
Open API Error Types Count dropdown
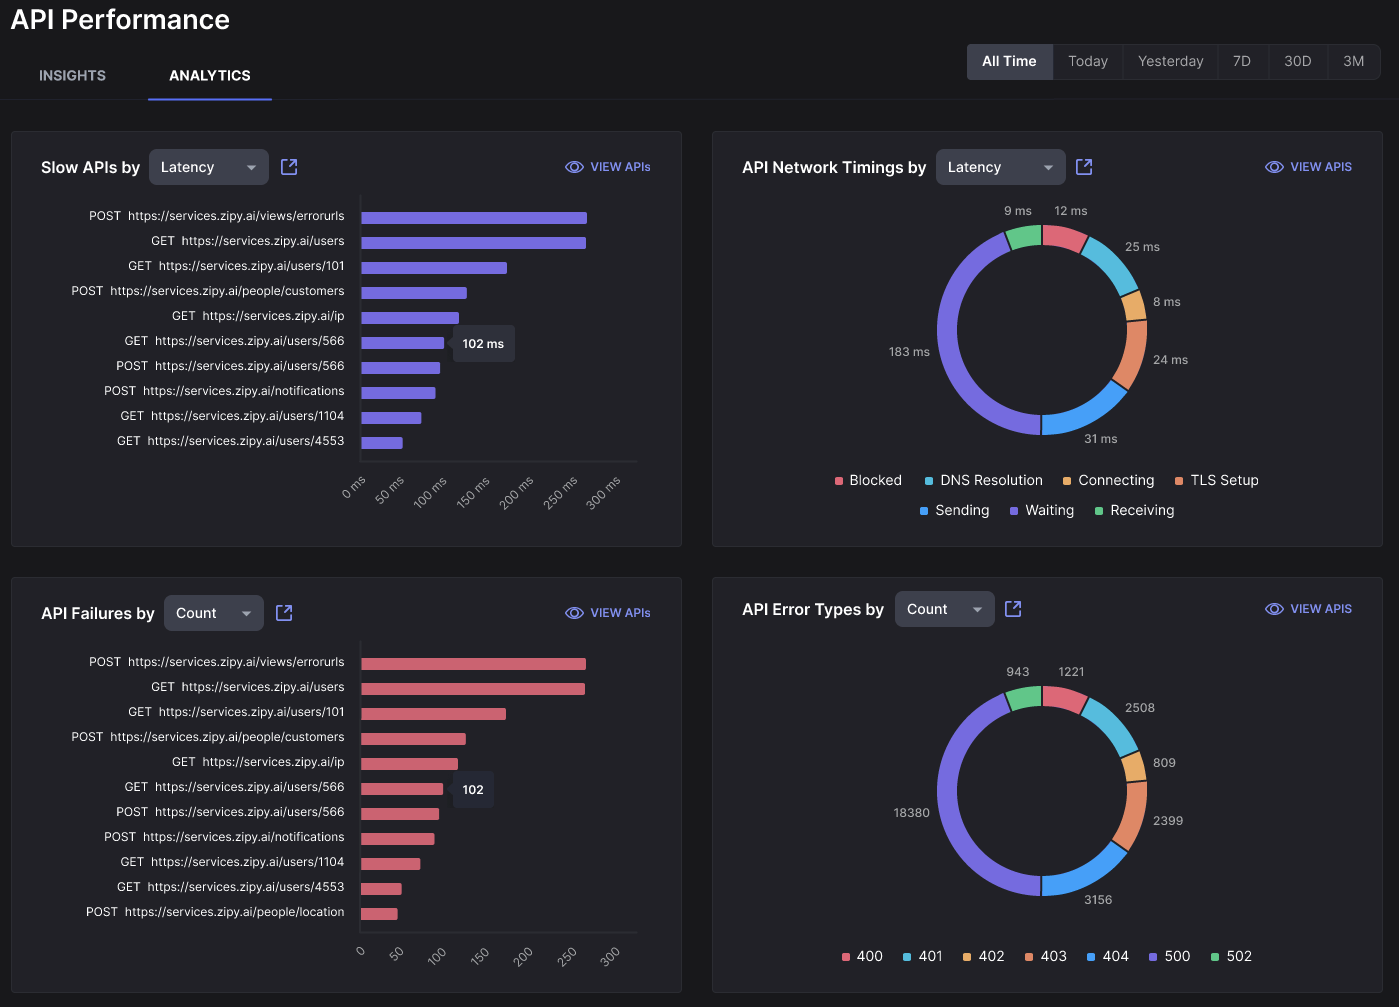(x=944, y=609)
